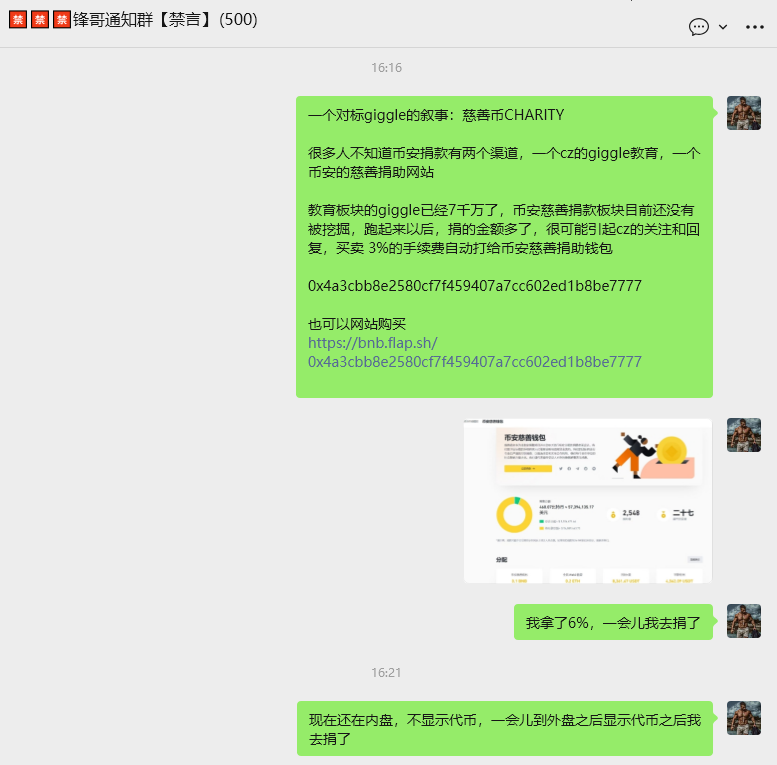Click the first red 禁 badge in title

click(18, 20)
